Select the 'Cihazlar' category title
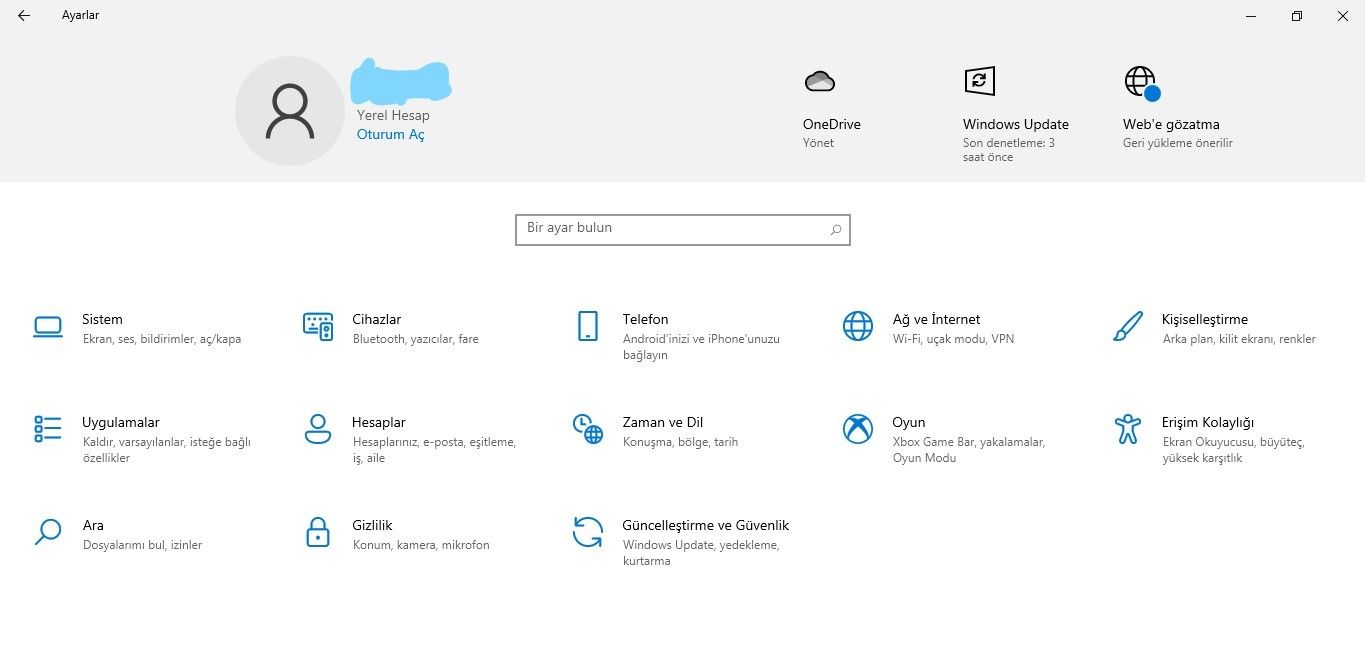This screenshot has height=661, width=1365. pos(377,319)
